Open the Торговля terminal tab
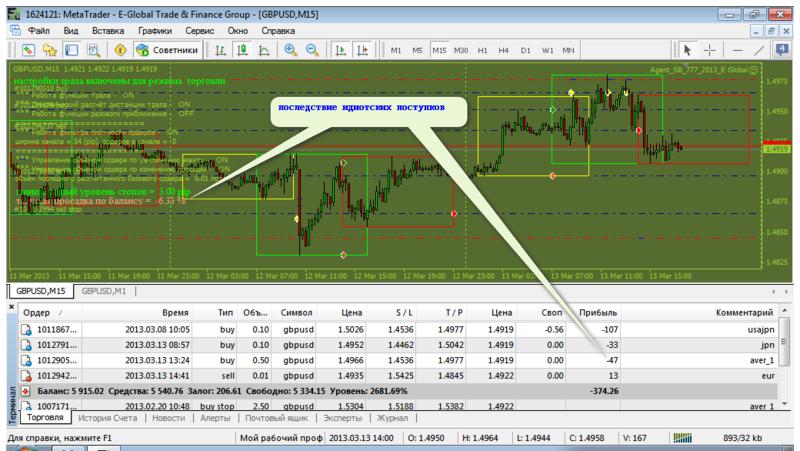Image resolution: width=800 pixels, height=451 pixels. [45, 417]
